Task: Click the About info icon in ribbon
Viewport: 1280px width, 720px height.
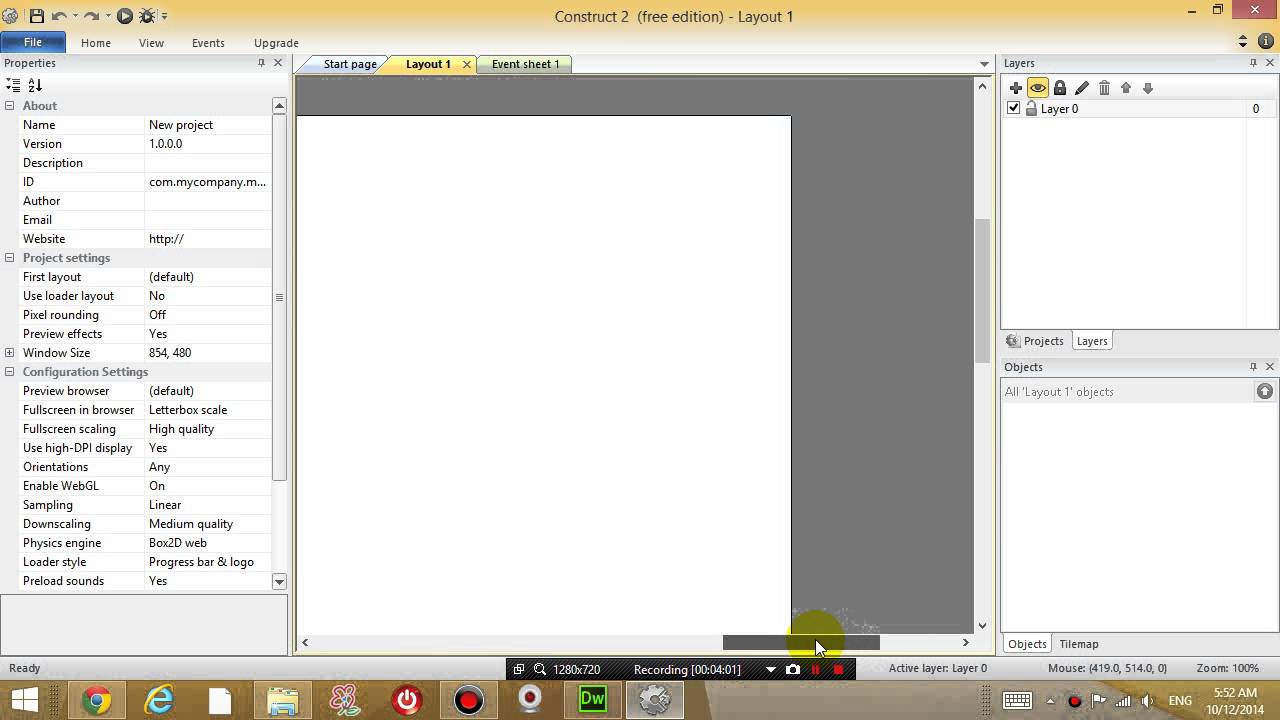Action: [1265, 42]
